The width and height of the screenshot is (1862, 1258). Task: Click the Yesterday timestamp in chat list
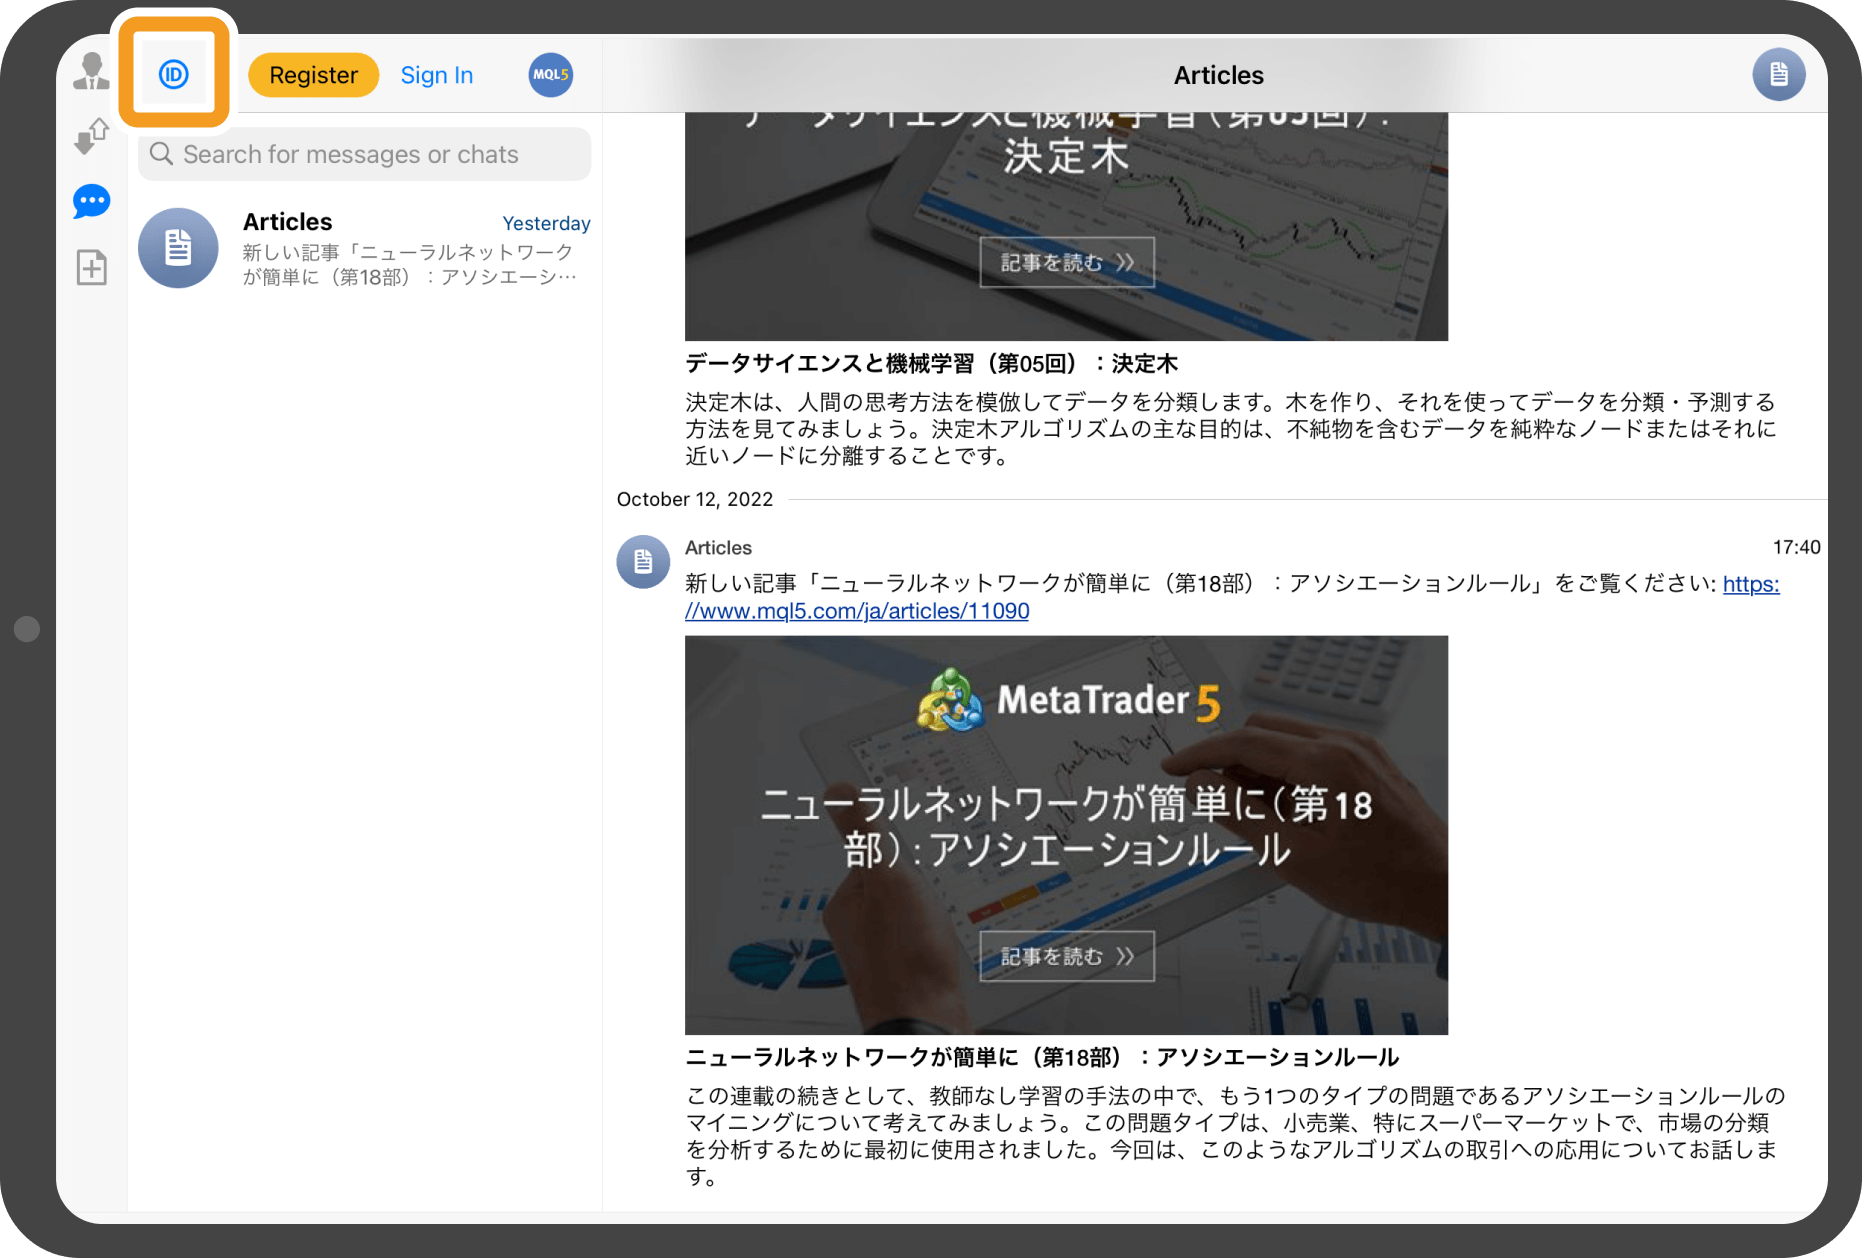(x=546, y=223)
